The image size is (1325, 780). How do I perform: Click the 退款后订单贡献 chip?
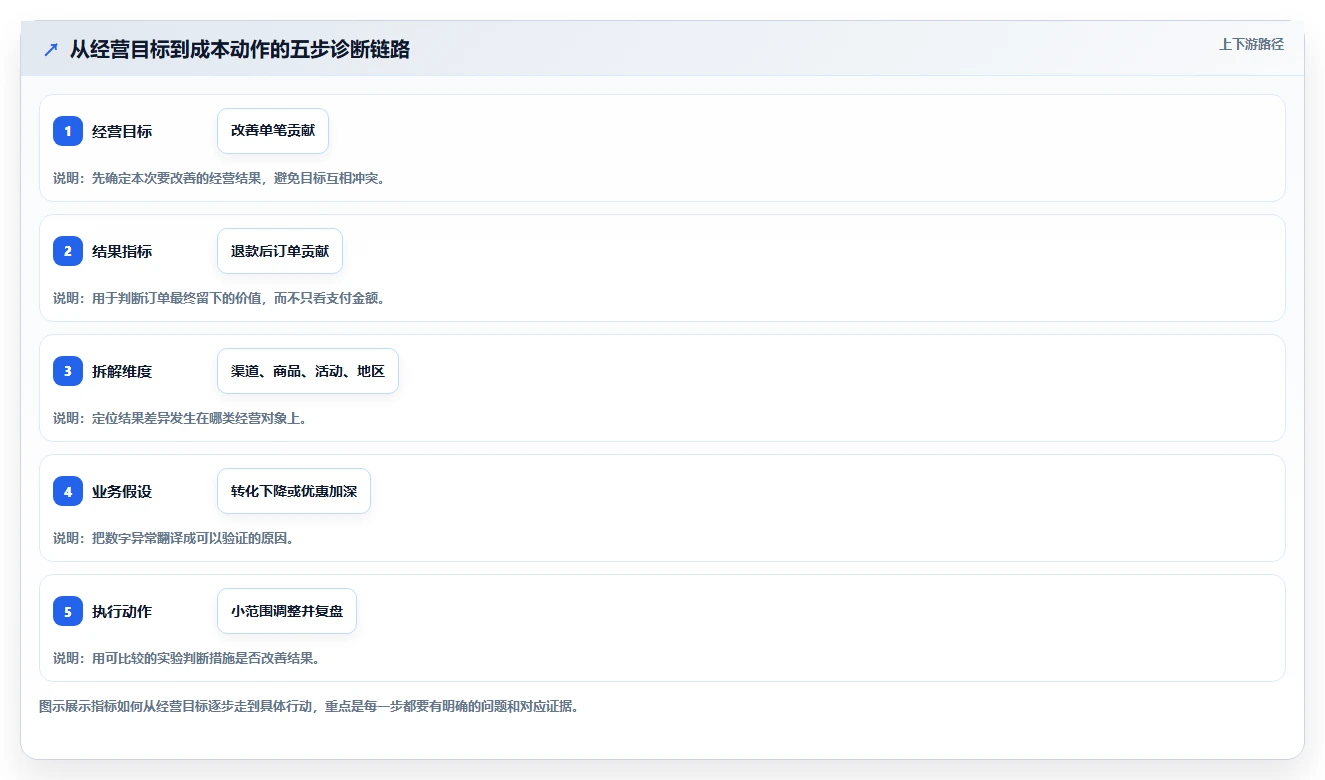[280, 251]
